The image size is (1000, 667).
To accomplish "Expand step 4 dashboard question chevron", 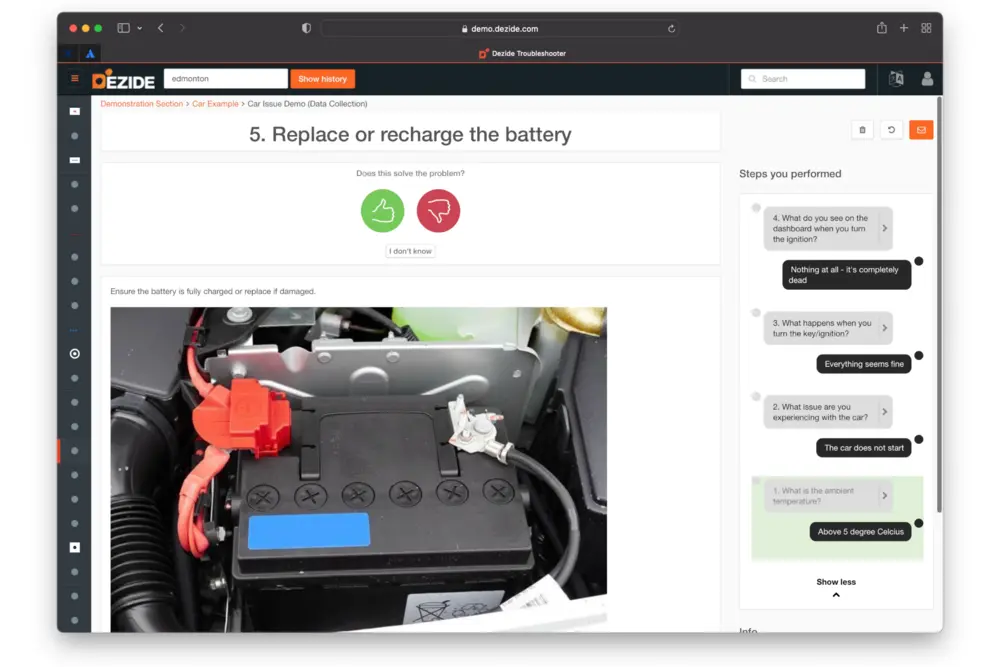I will (x=884, y=229).
